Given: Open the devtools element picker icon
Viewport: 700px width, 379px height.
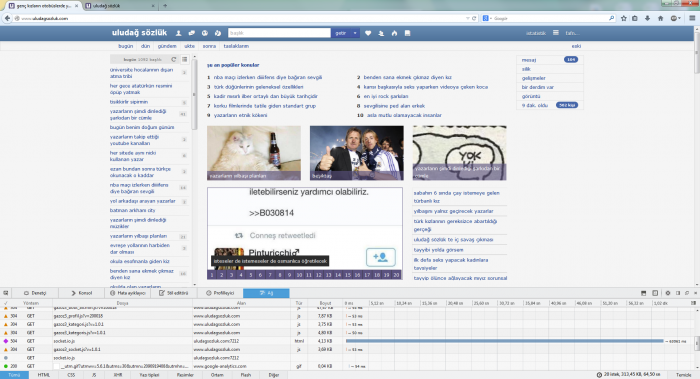Looking at the screenshot, I should click(x=6, y=293).
